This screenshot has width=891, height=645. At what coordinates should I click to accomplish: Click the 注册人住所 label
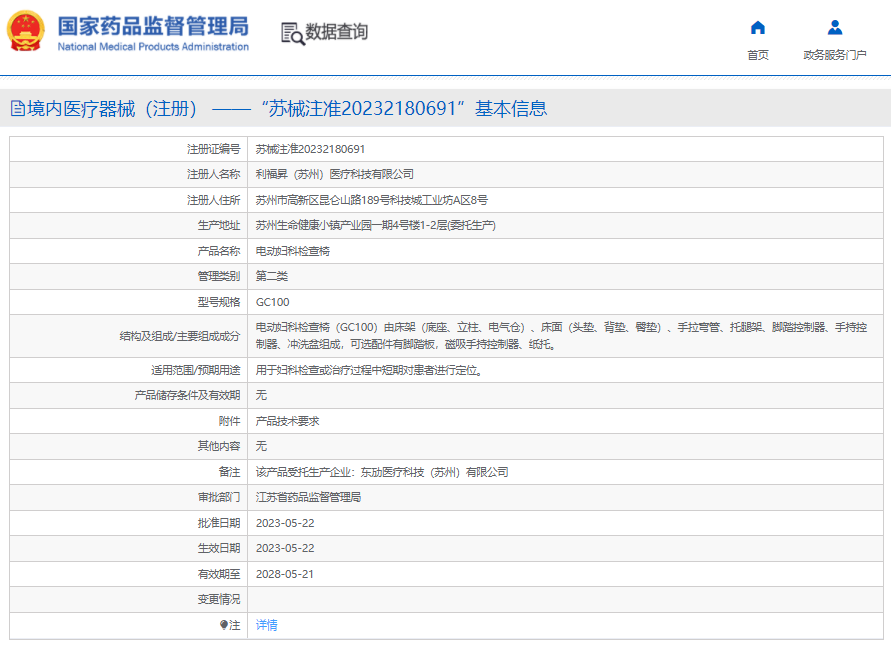point(214,200)
